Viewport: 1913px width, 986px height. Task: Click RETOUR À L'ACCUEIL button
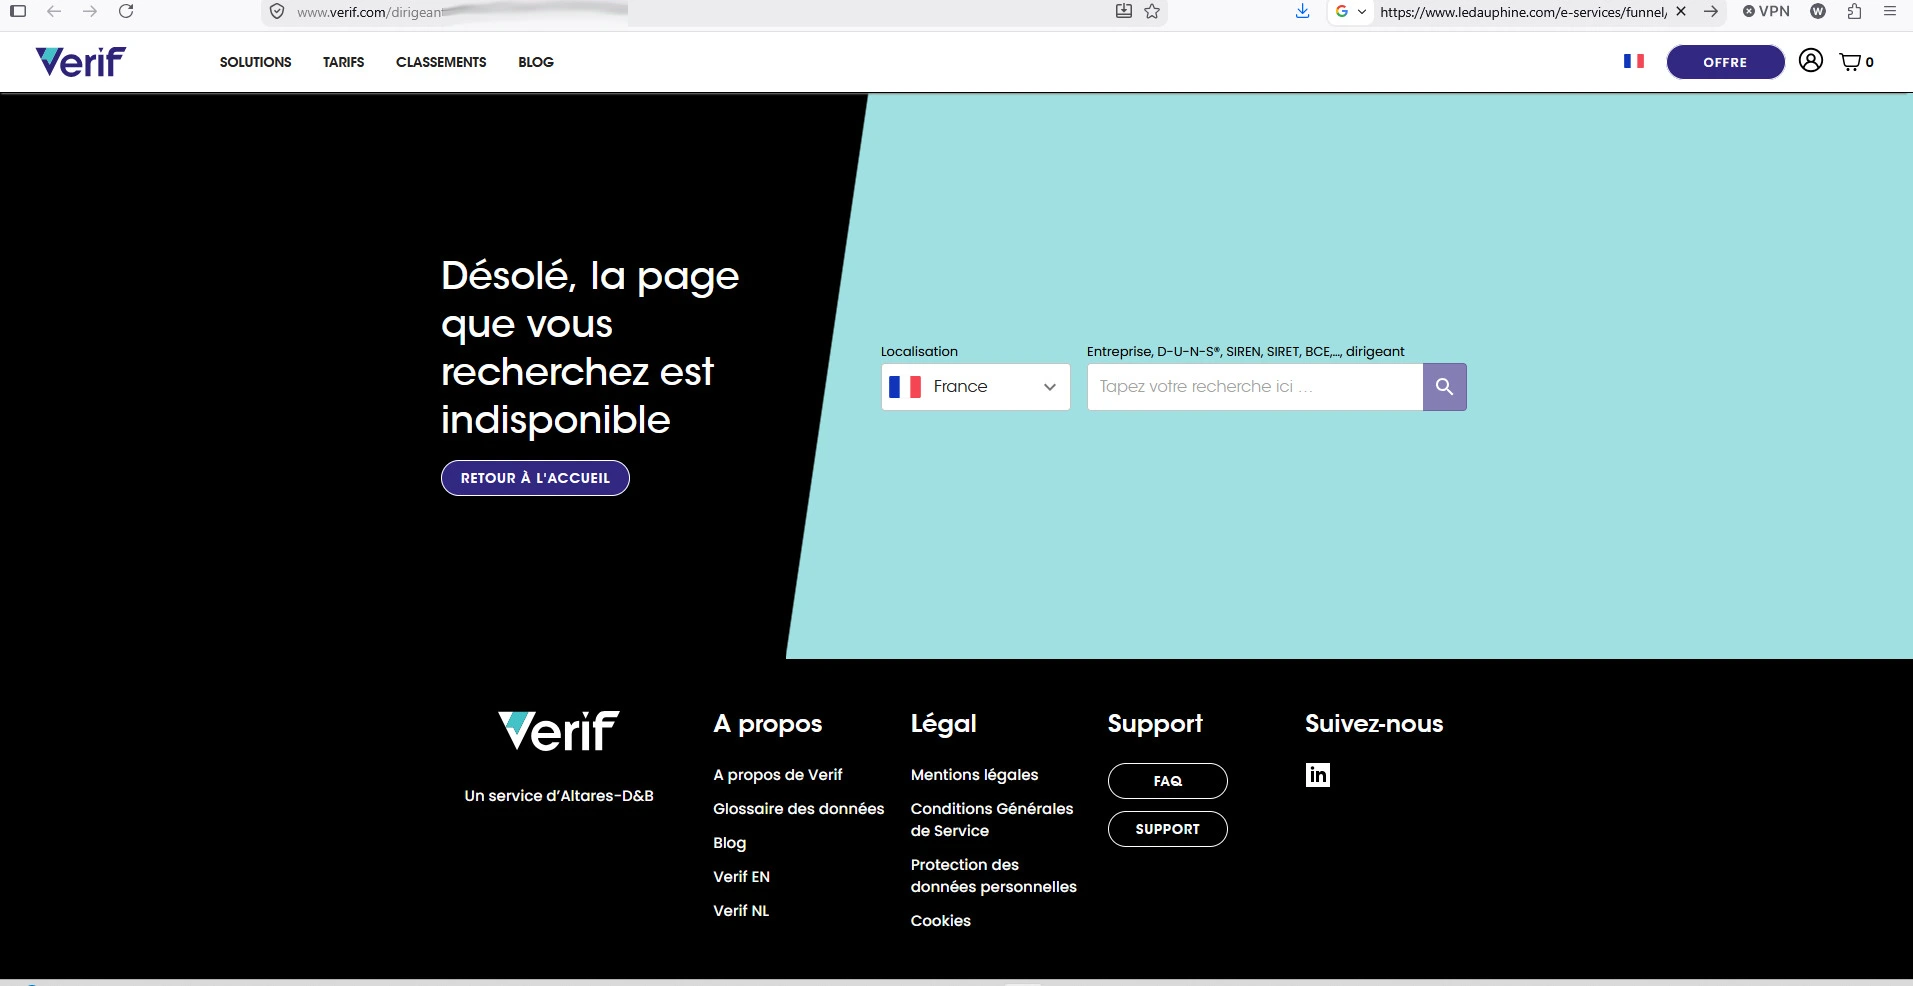point(535,478)
